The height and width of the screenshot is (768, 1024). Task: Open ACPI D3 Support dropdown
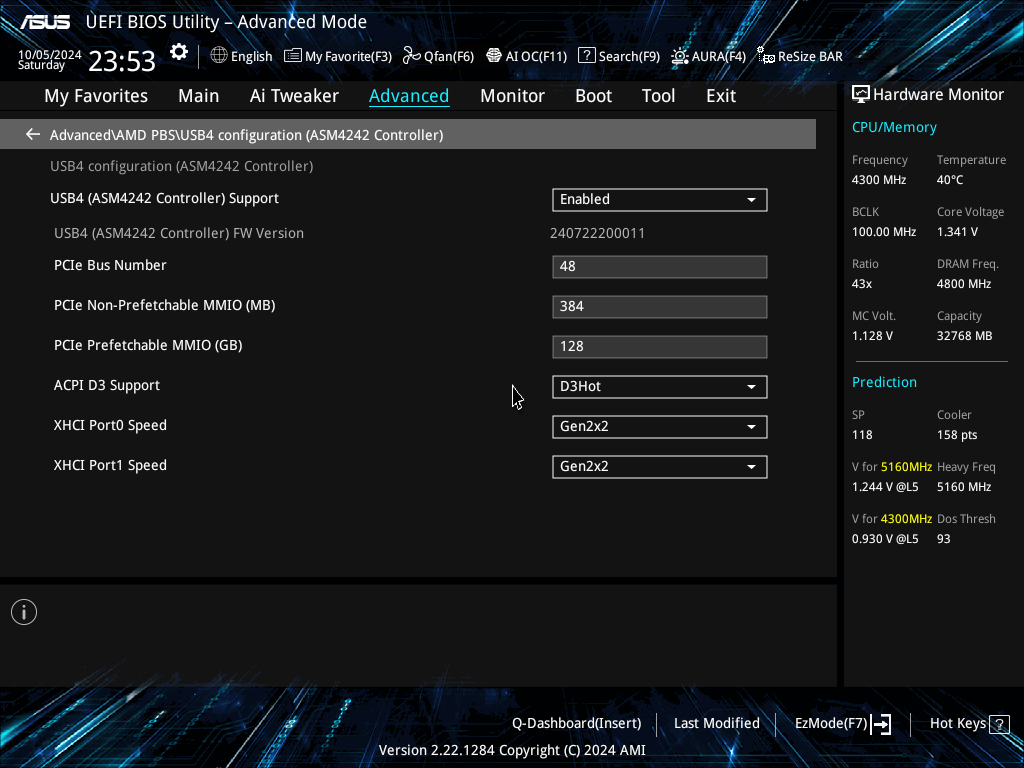tap(660, 387)
